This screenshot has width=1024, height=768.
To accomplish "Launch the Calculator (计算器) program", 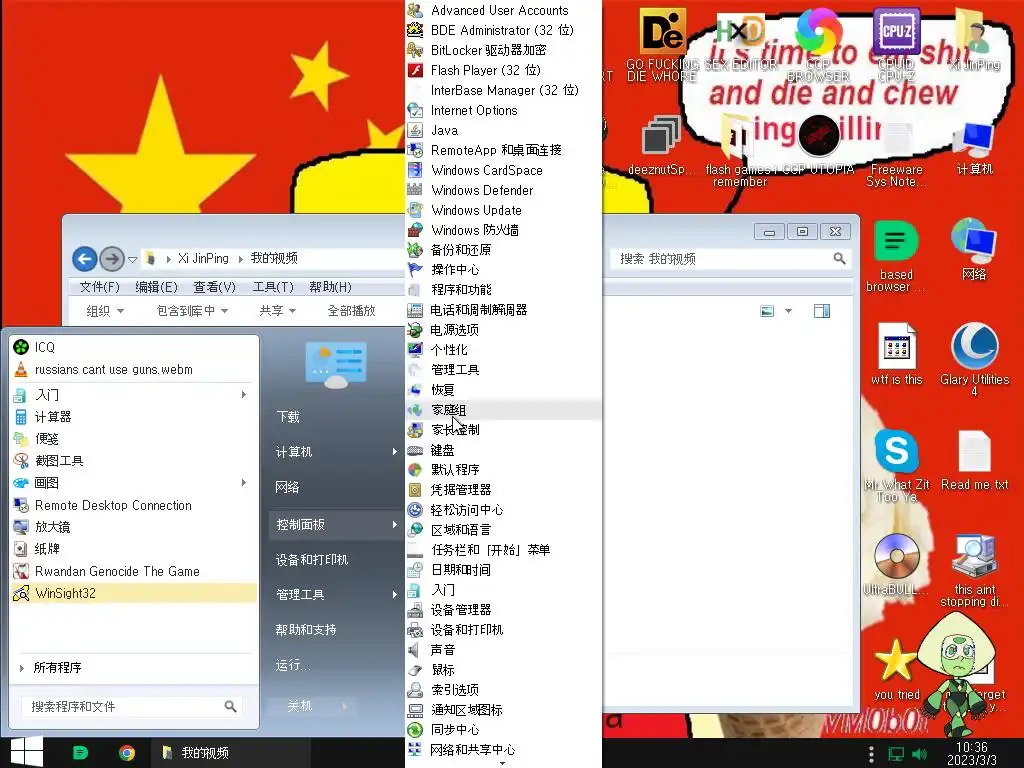I will click(x=134, y=417).
